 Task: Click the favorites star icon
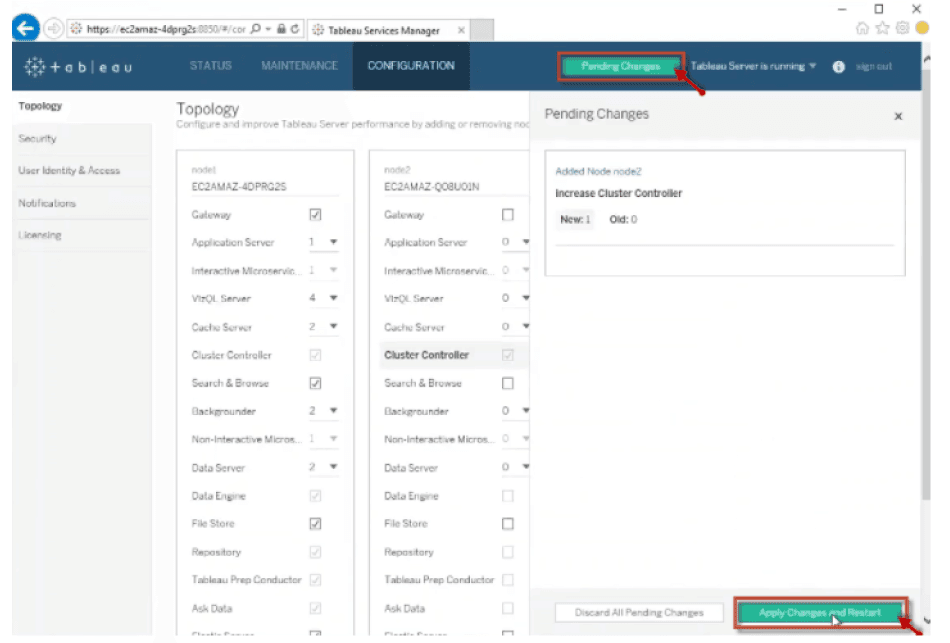pos(884,28)
